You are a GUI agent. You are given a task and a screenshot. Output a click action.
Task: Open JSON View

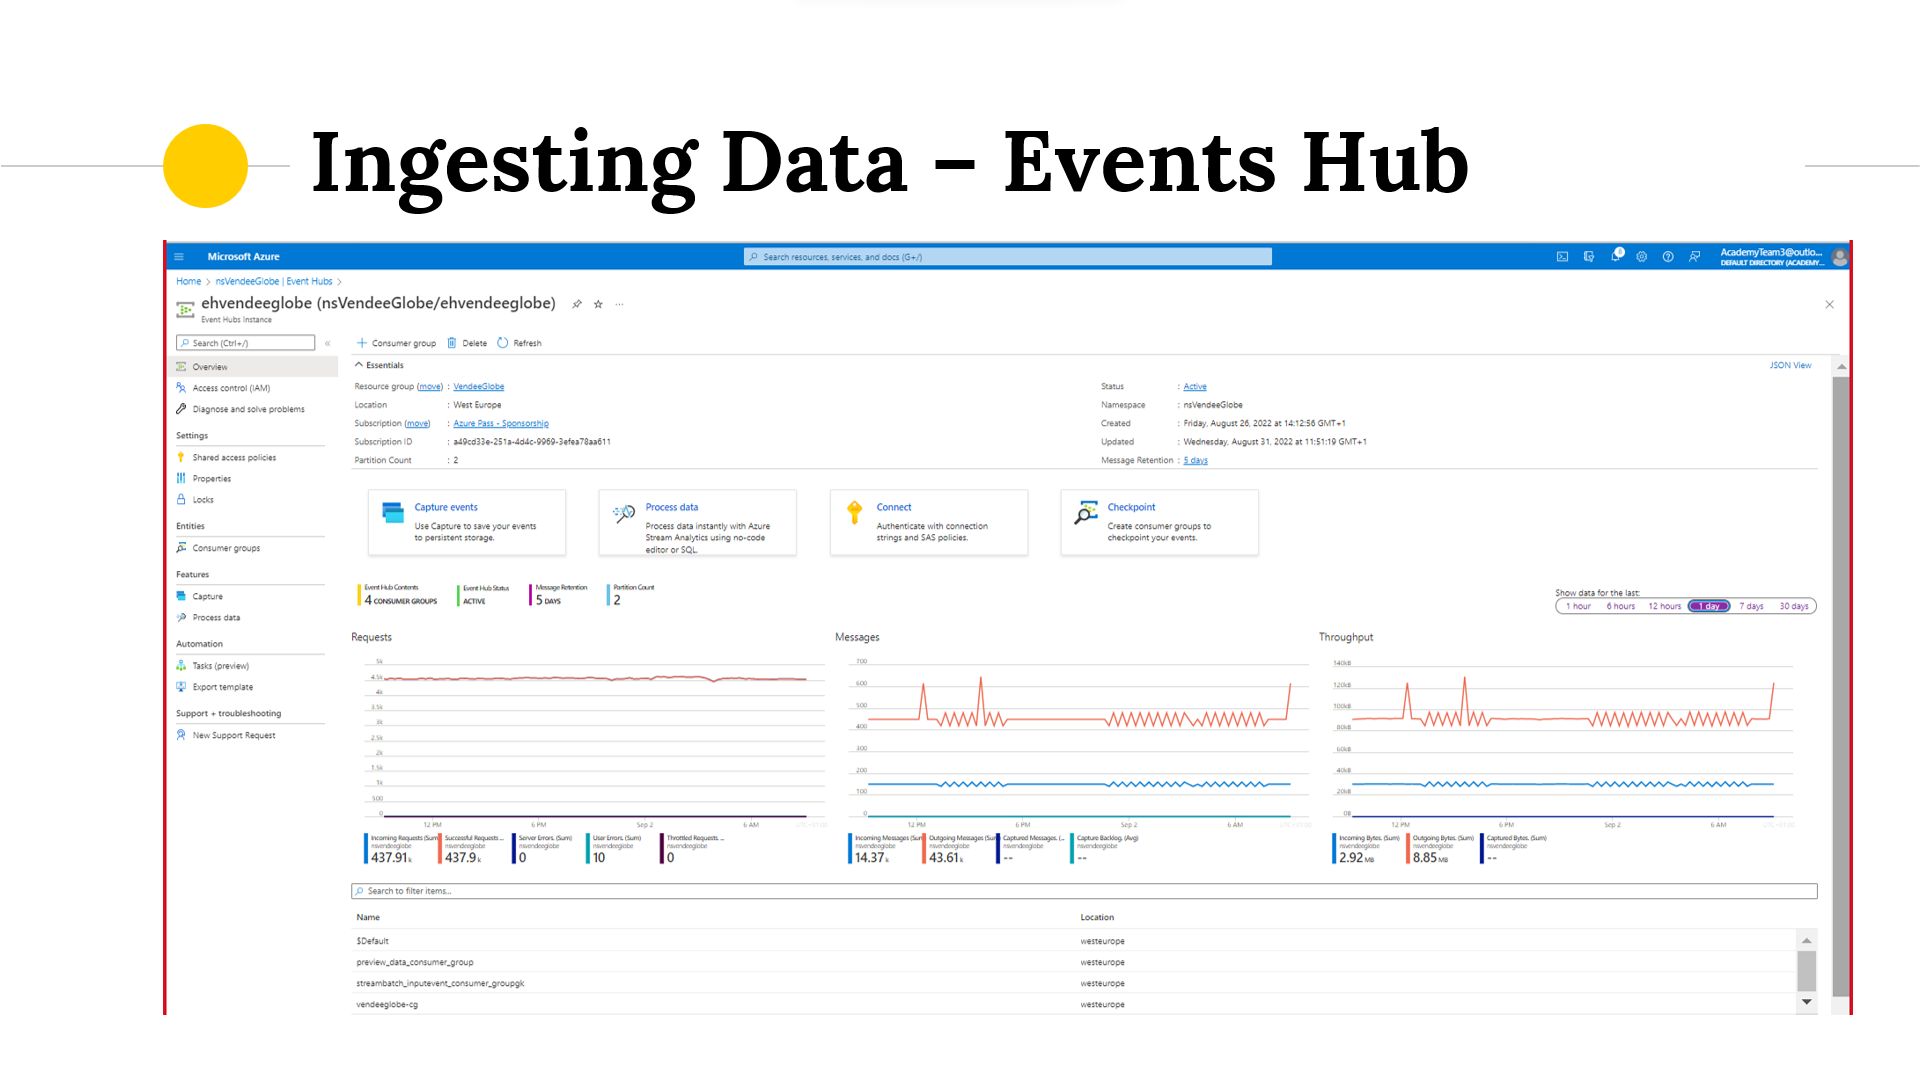coord(1790,366)
